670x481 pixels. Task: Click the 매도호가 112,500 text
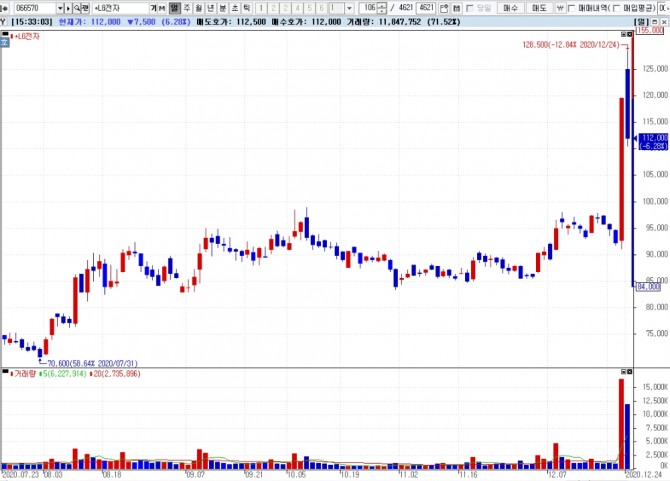(x=231, y=22)
